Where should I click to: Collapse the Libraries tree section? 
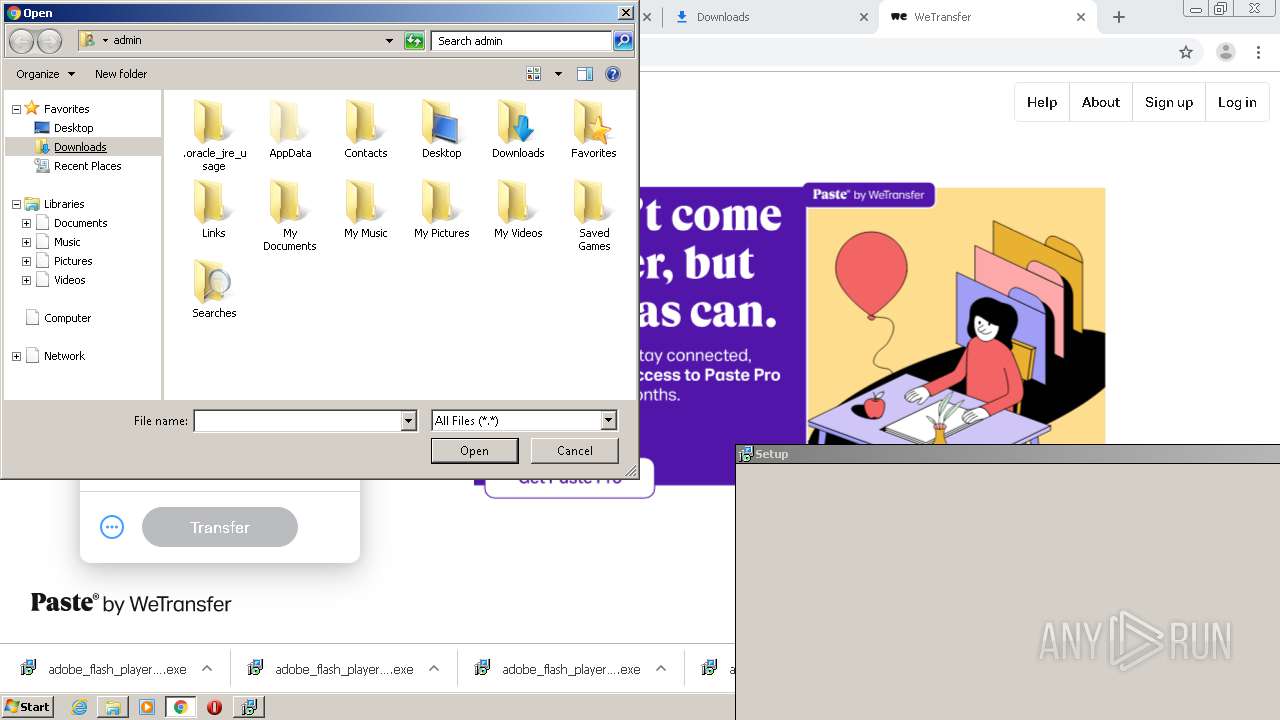(16, 204)
